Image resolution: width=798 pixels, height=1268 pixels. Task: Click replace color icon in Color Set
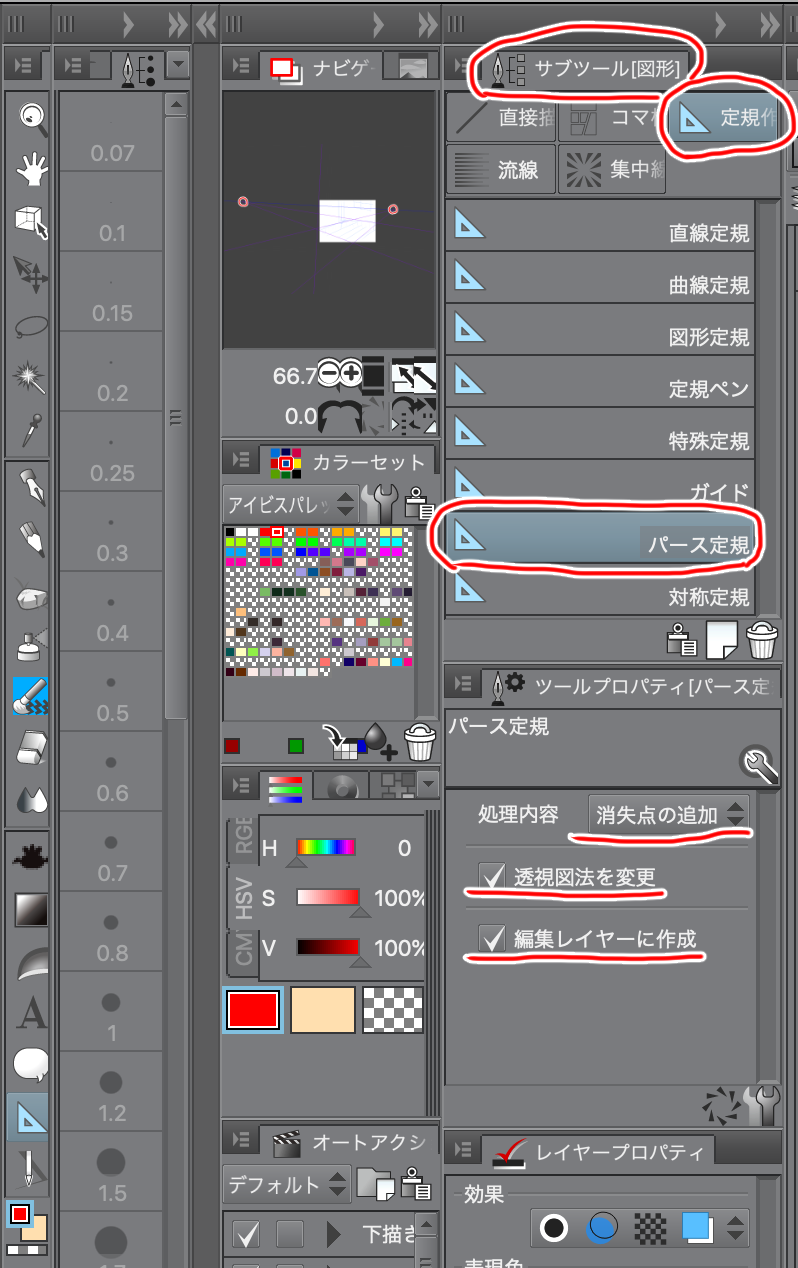coord(343,743)
